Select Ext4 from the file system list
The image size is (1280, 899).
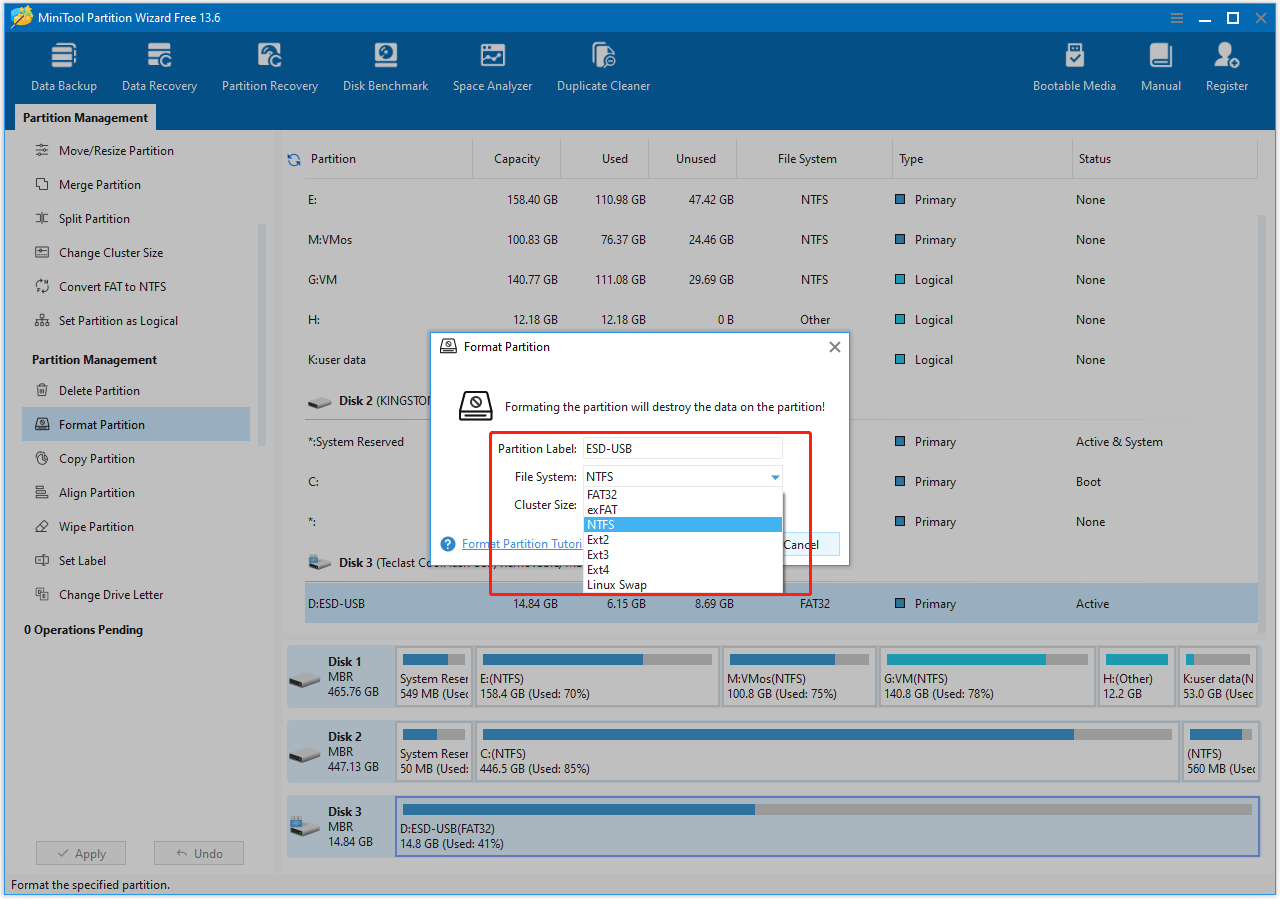(x=601, y=569)
